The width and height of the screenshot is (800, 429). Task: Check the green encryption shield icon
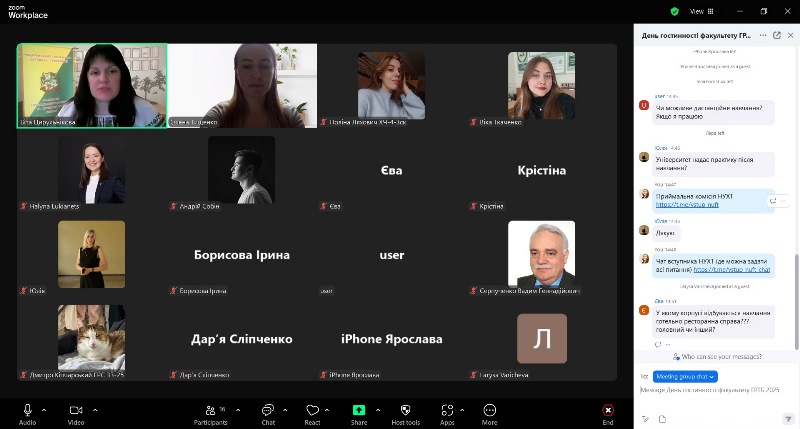[674, 11]
